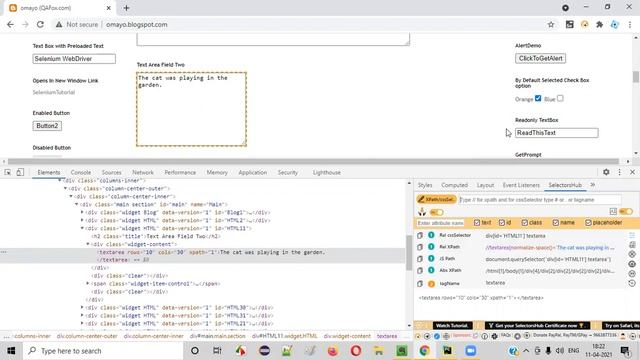Activate the DevTools inspect element picker icon

[8, 172]
